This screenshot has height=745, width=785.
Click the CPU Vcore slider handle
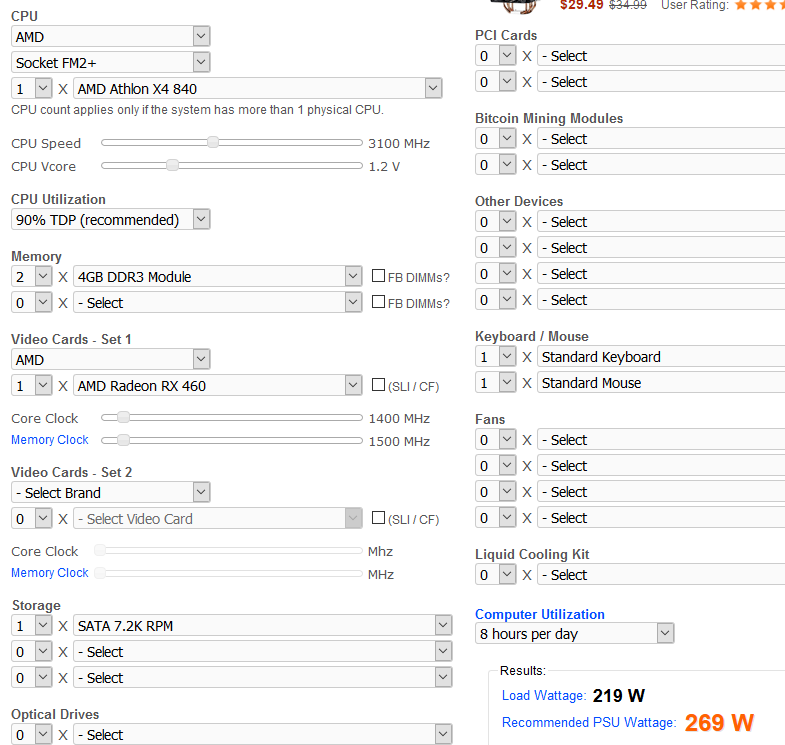[x=172, y=165]
